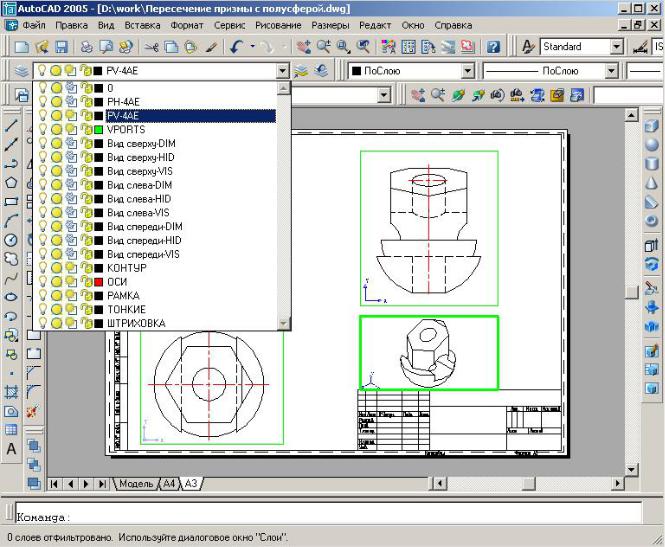Toggle lightbulb on layer PH-4AE
Screen dimensions: 665x547
click(42, 102)
